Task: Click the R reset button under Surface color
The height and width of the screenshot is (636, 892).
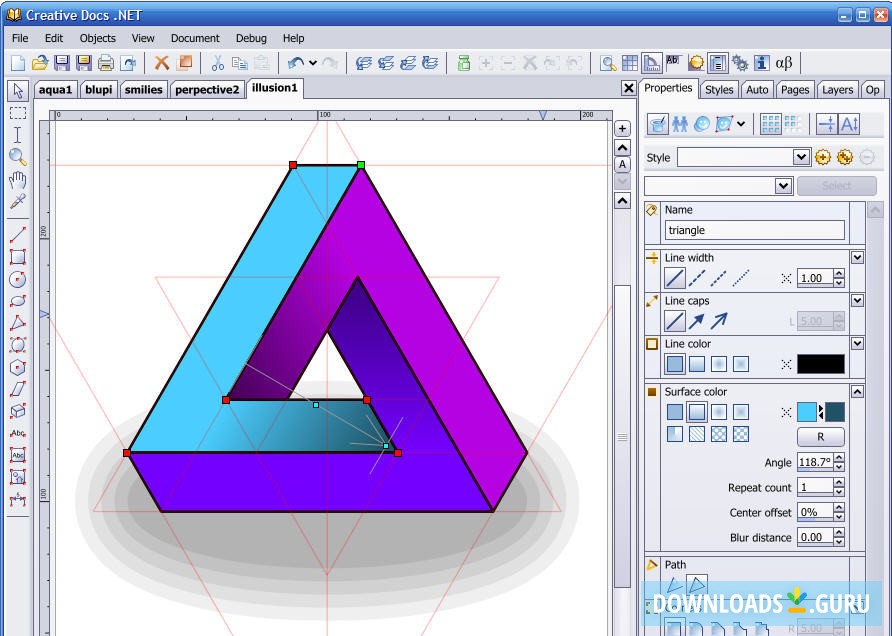Action: pos(820,437)
